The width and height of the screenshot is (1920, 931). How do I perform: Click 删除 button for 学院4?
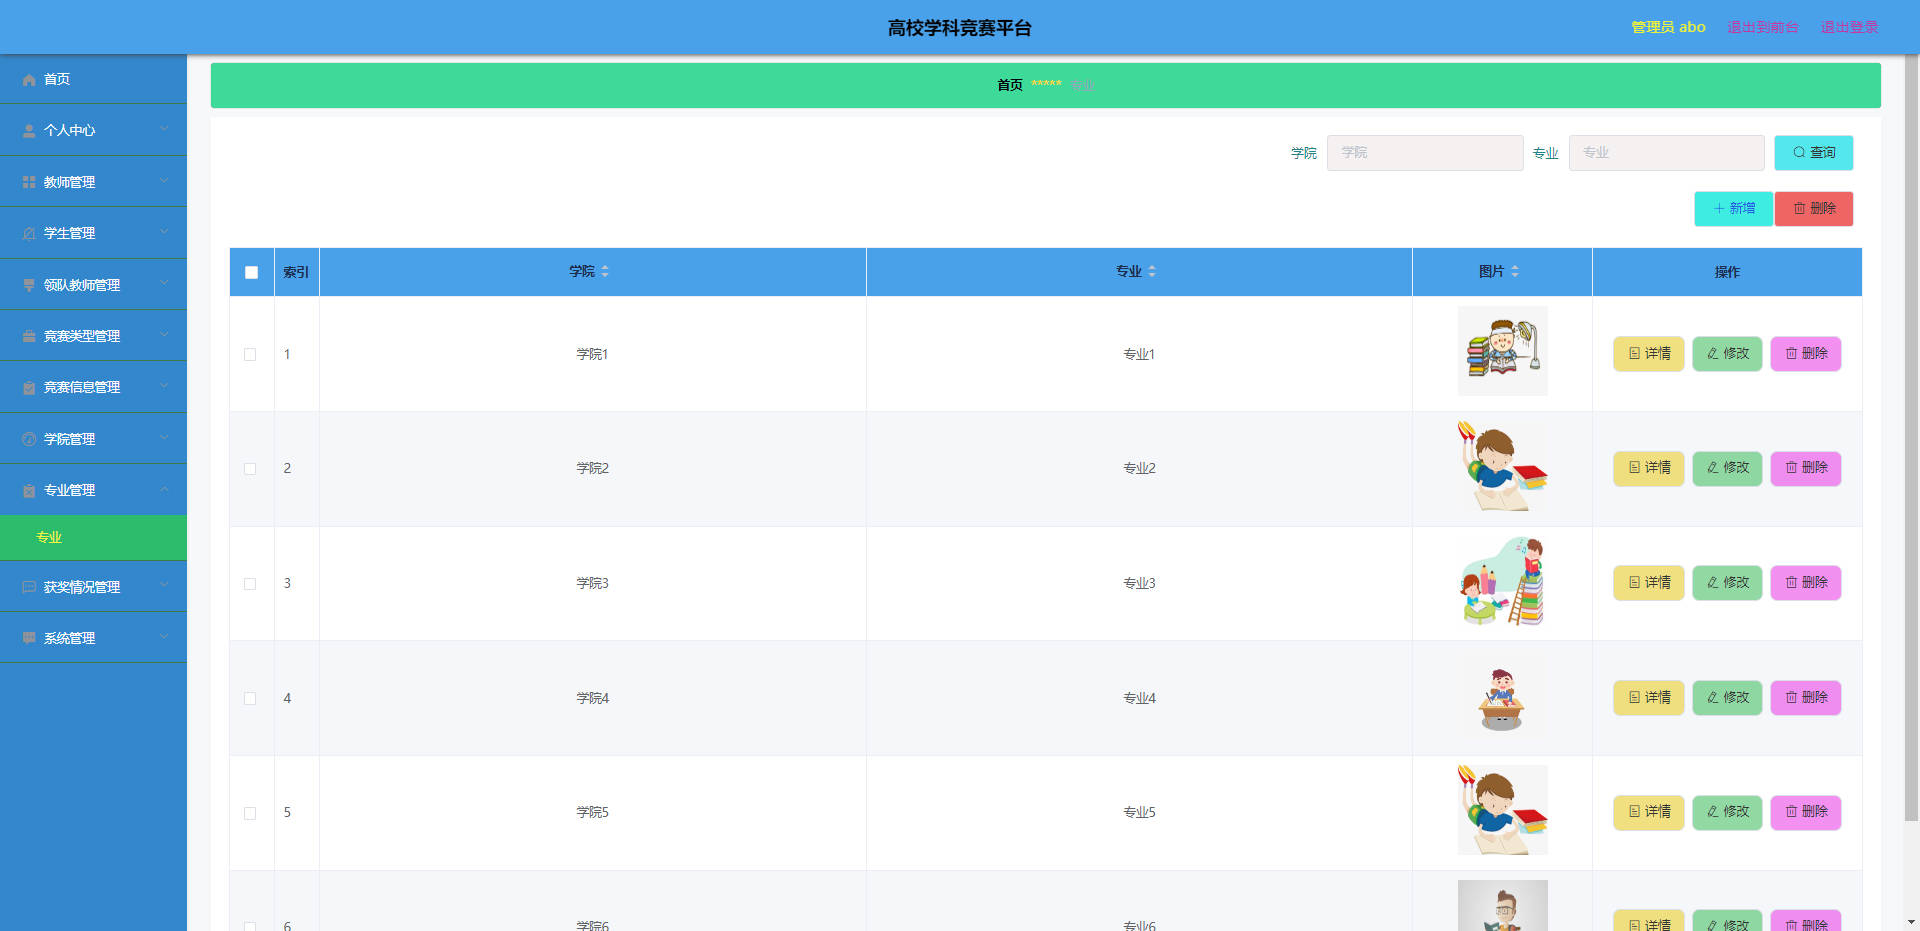(1805, 698)
